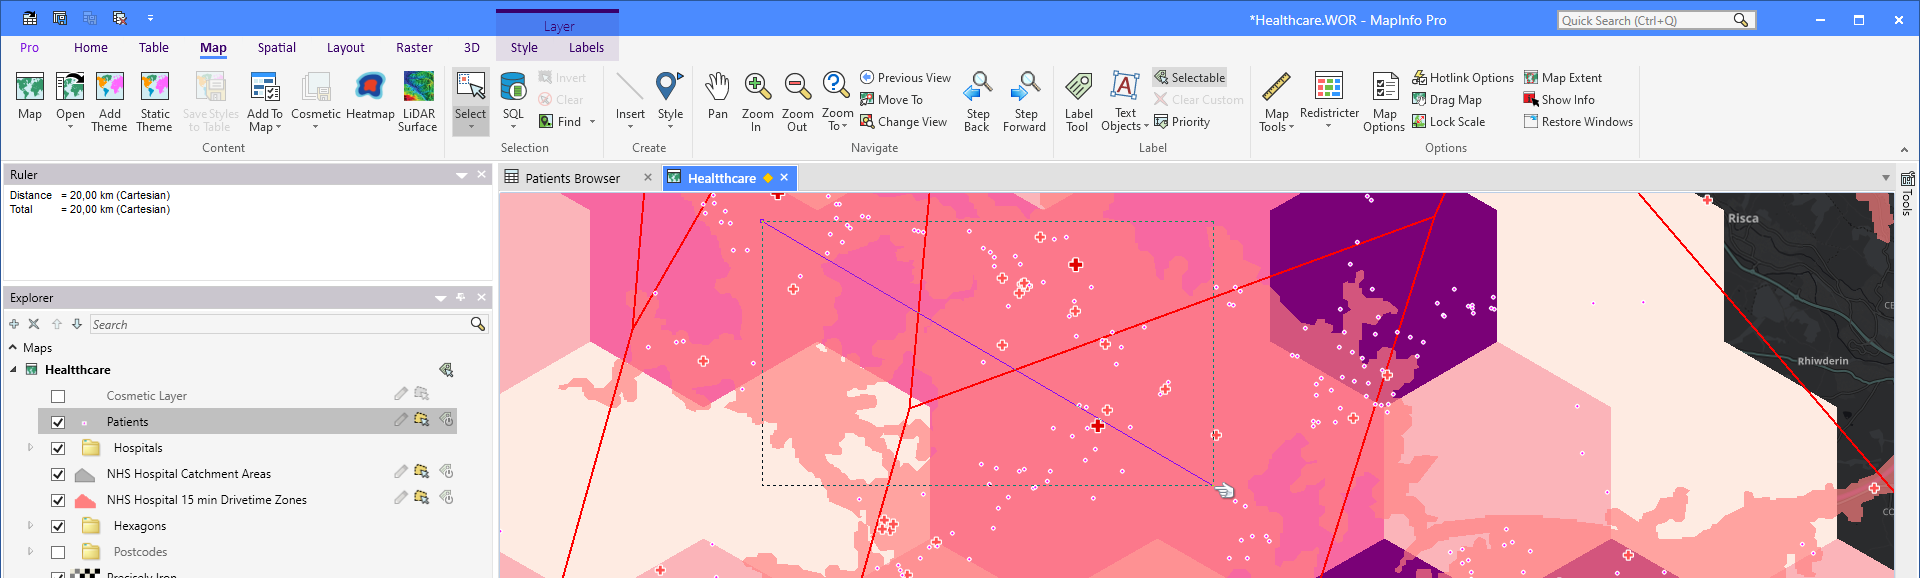The height and width of the screenshot is (578, 1920).
Task: Expand the Hexagons group
Action: (x=30, y=525)
